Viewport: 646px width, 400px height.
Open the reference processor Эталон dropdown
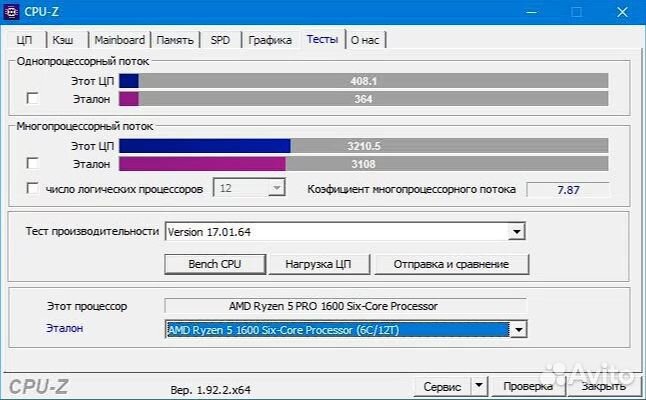tap(519, 330)
